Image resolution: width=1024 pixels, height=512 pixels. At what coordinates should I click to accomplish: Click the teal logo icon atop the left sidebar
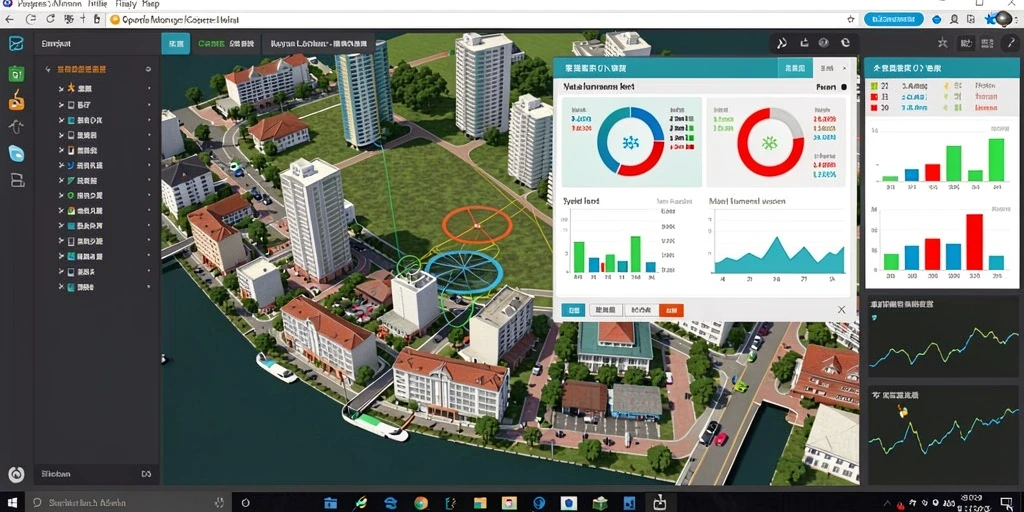coord(16,44)
